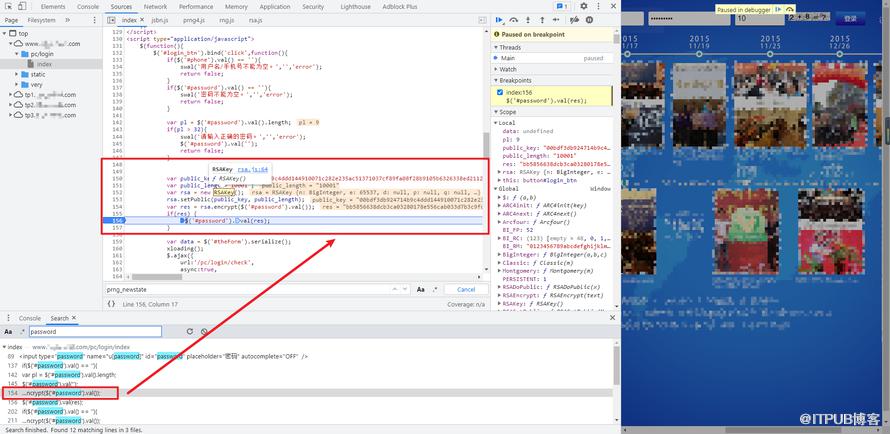Open rsa.js:64 link in tooltip
This screenshot has width=890, height=434.
click(253, 169)
